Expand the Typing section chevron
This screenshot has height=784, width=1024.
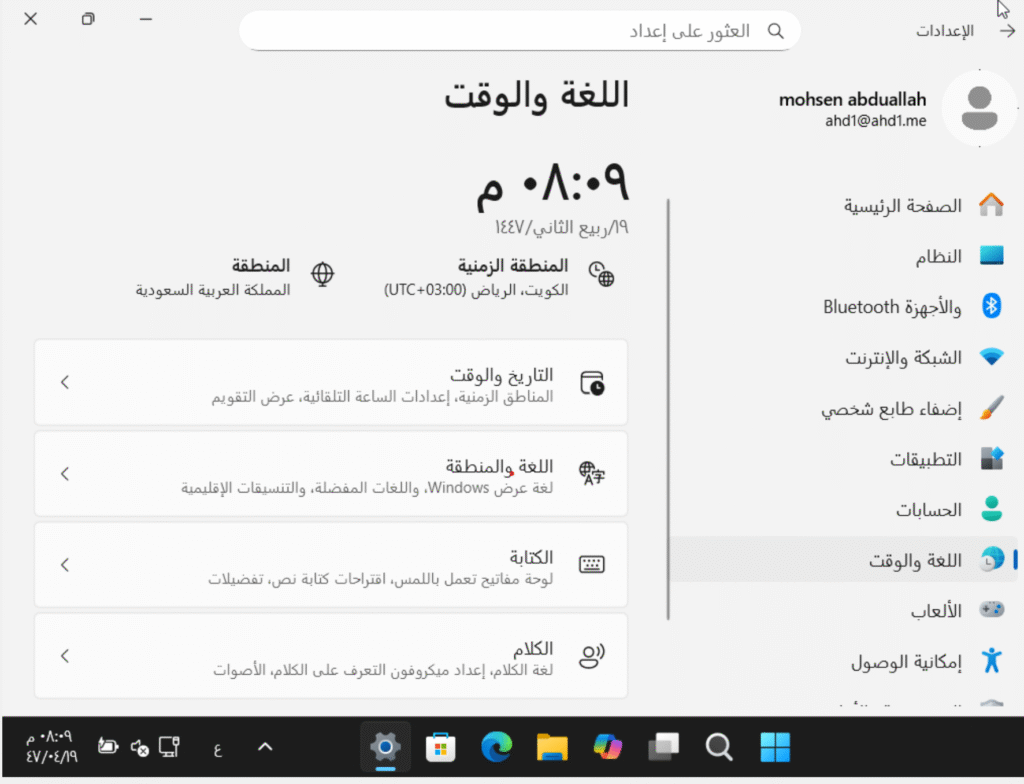[x=64, y=565]
